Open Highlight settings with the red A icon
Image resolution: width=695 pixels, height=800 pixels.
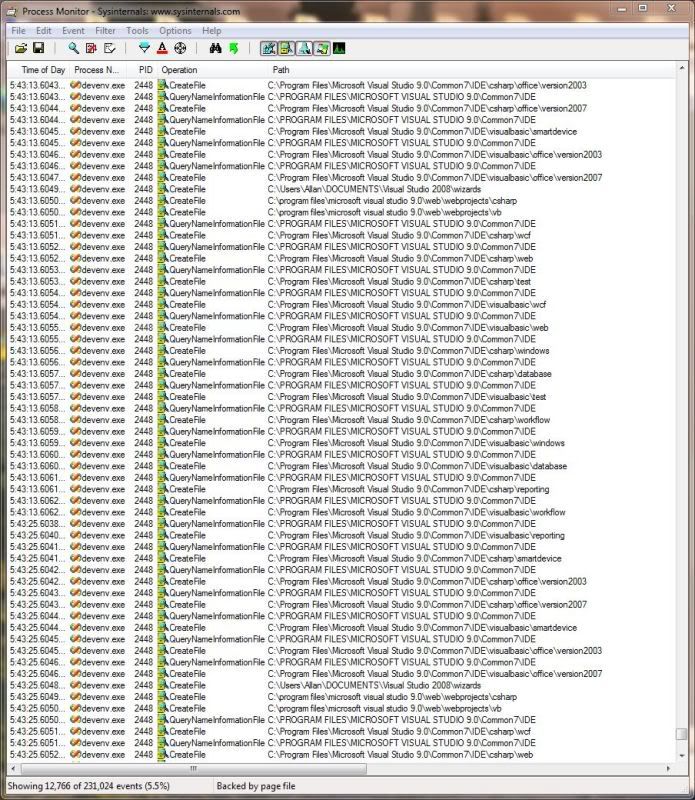click(x=162, y=48)
